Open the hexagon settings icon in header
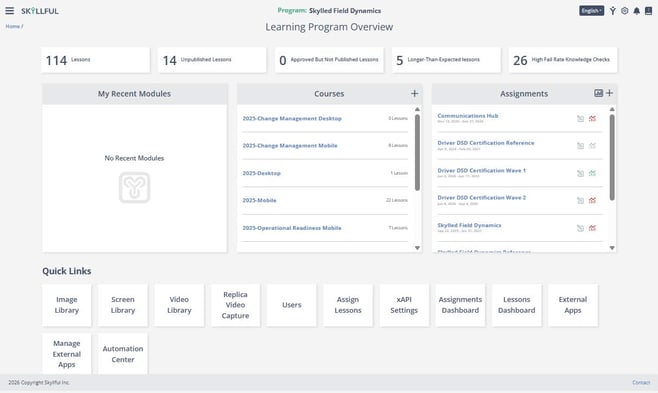The image size is (658, 393). point(624,11)
